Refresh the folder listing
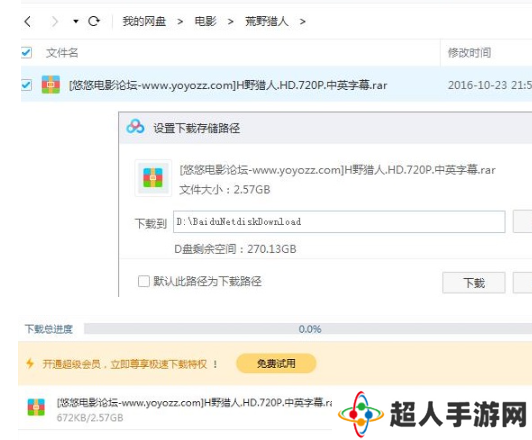The height and width of the screenshot is (440, 532). [x=94, y=21]
